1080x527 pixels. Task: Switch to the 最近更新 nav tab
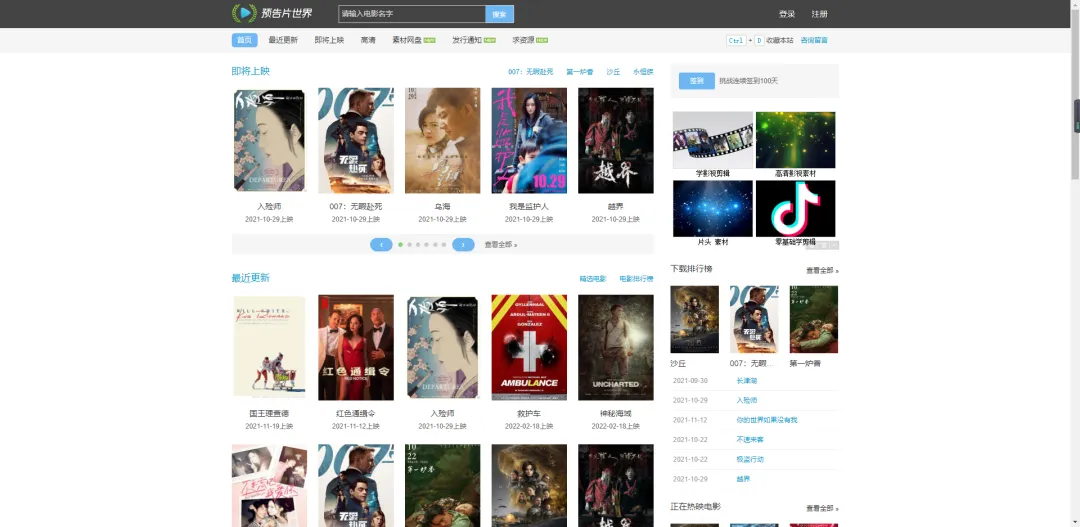tap(283, 40)
